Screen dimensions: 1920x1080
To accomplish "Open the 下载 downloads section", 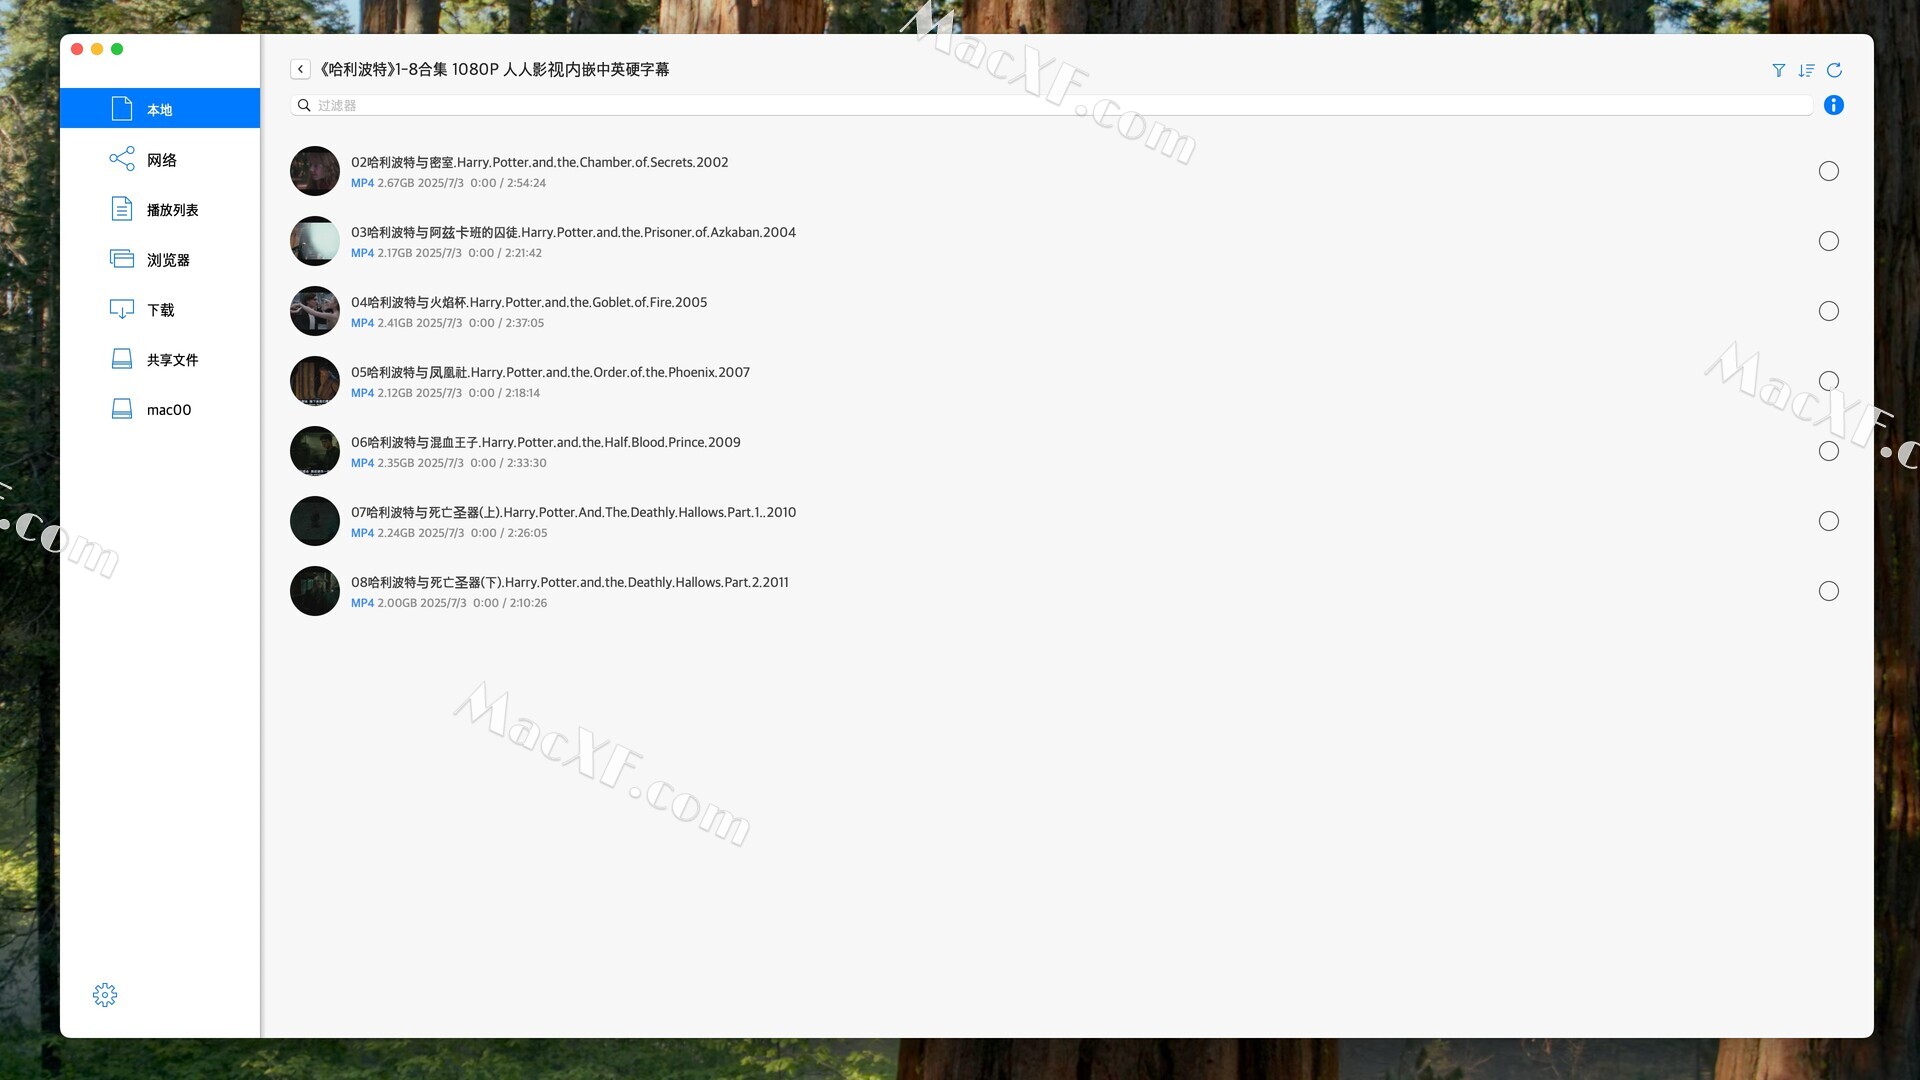I will pos(160,309).
